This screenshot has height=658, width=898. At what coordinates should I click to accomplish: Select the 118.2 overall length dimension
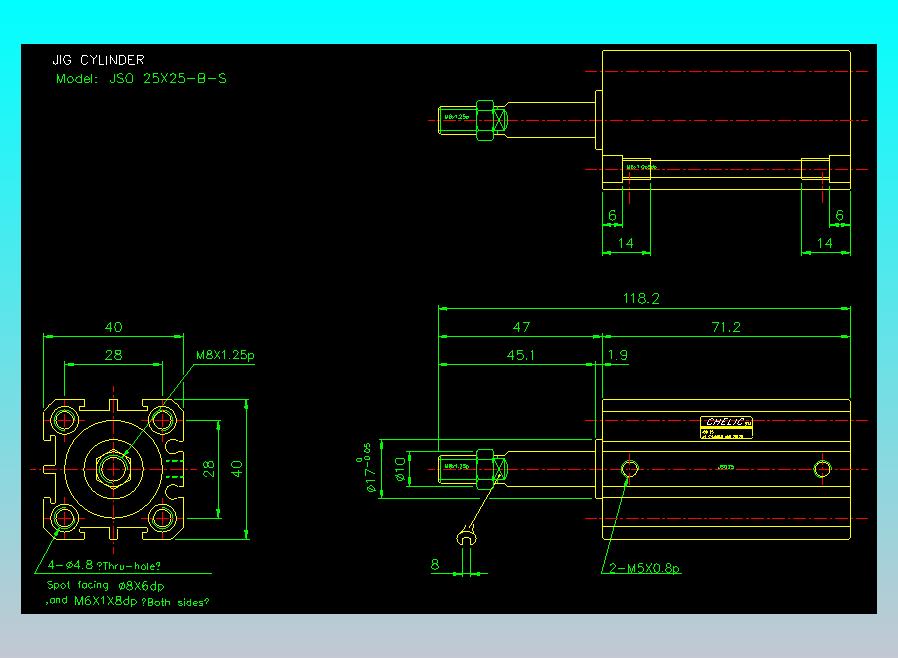click(641, 298)
